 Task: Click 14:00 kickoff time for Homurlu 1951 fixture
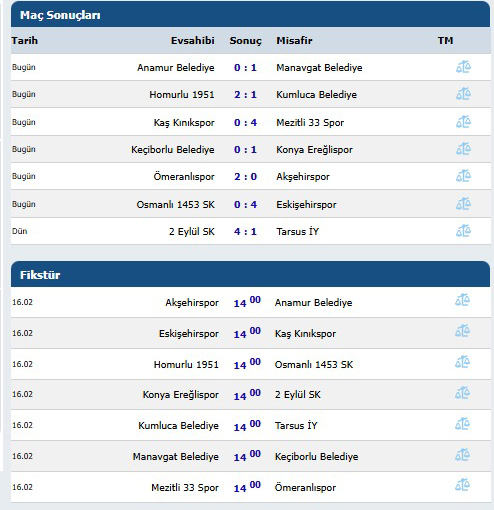tap(247, 364)
